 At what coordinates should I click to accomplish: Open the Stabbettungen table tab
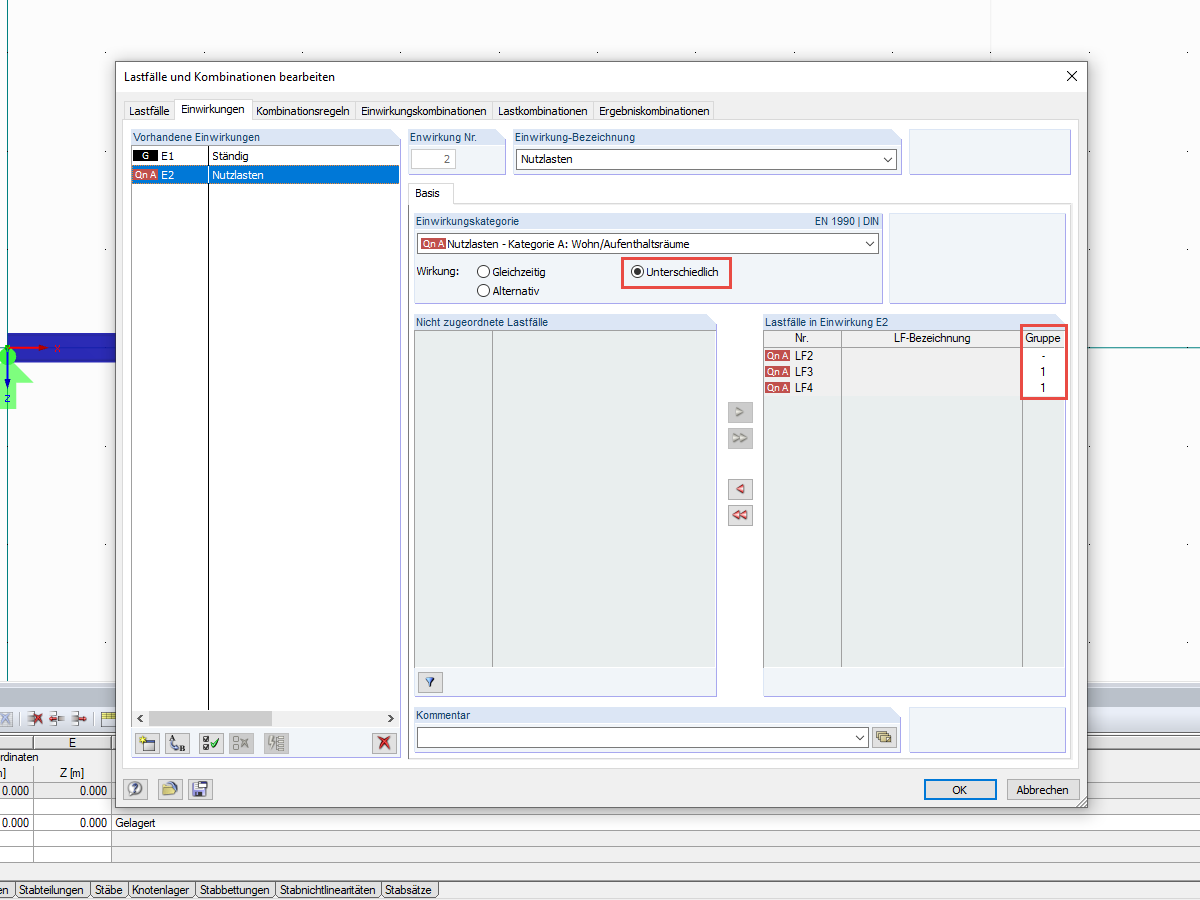[x=235, y=890]
